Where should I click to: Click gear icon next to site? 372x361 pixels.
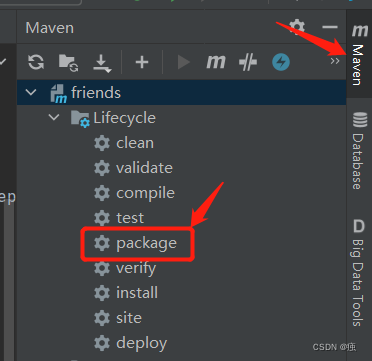(x=102, y=318)
